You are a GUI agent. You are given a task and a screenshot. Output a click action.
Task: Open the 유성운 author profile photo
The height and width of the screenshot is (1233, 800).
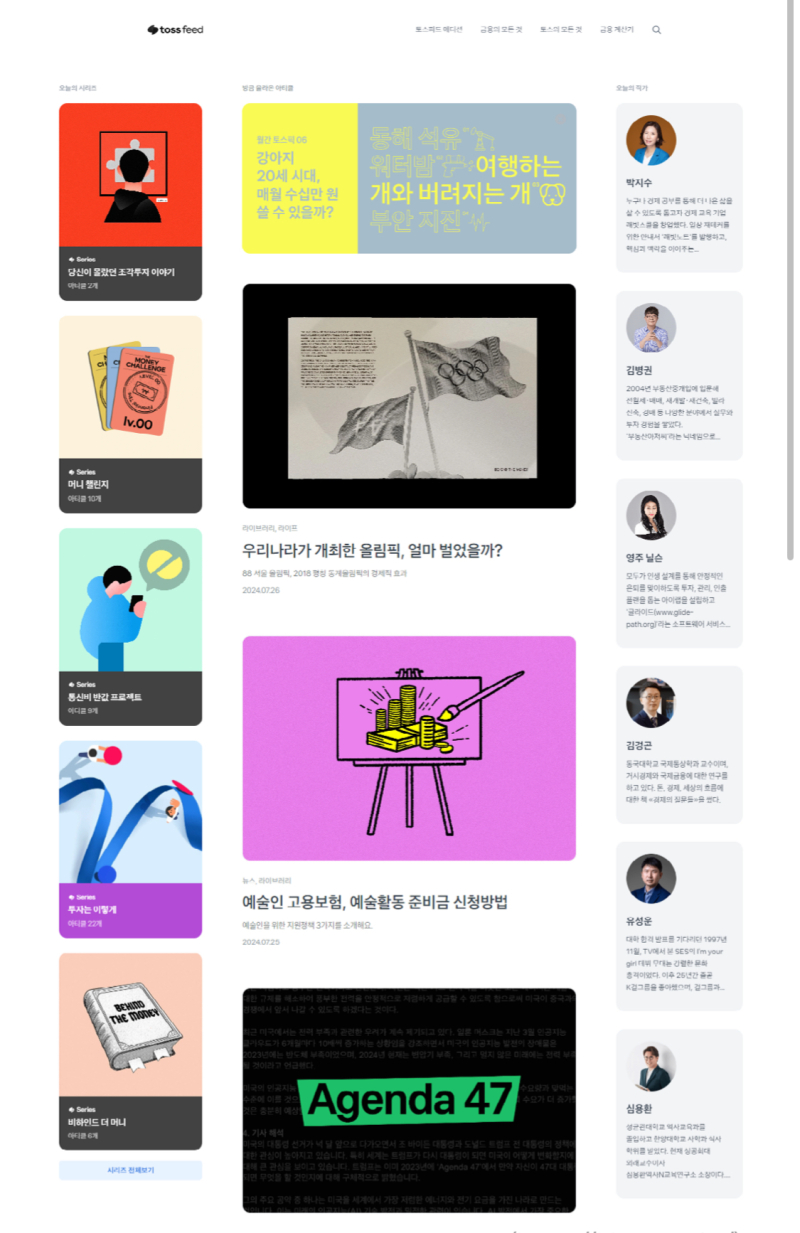coord(651,879)
